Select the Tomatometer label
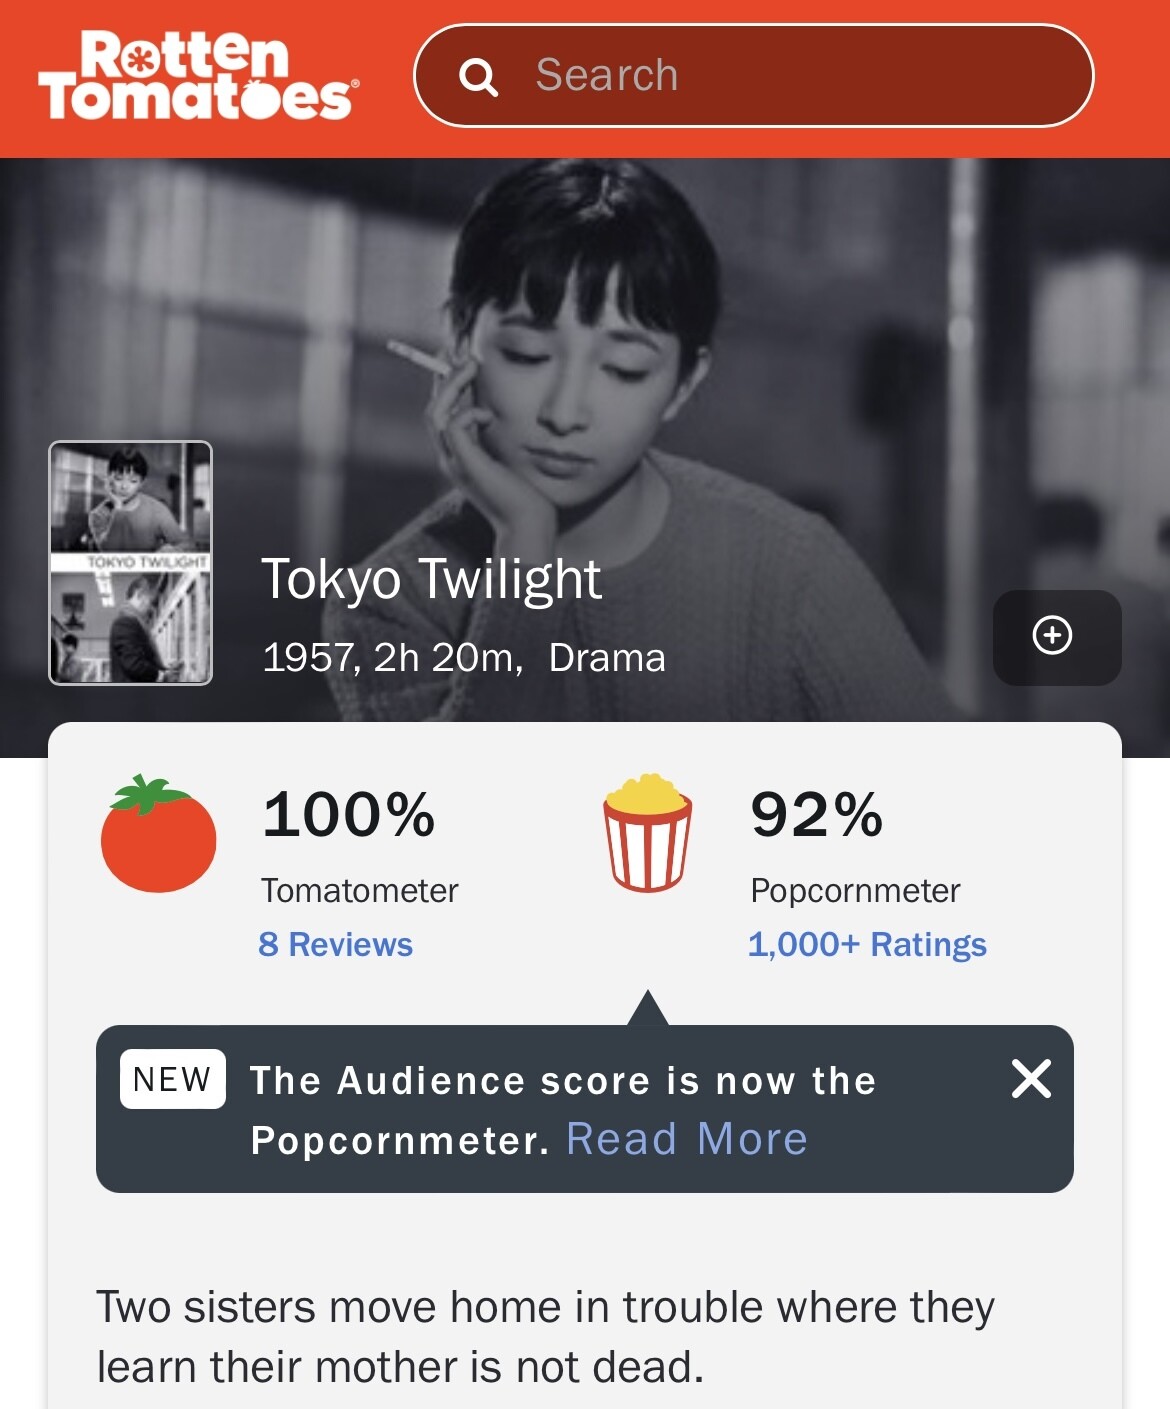The height and width of the screenshot is (1409, 1170). (x=359, y=890)
